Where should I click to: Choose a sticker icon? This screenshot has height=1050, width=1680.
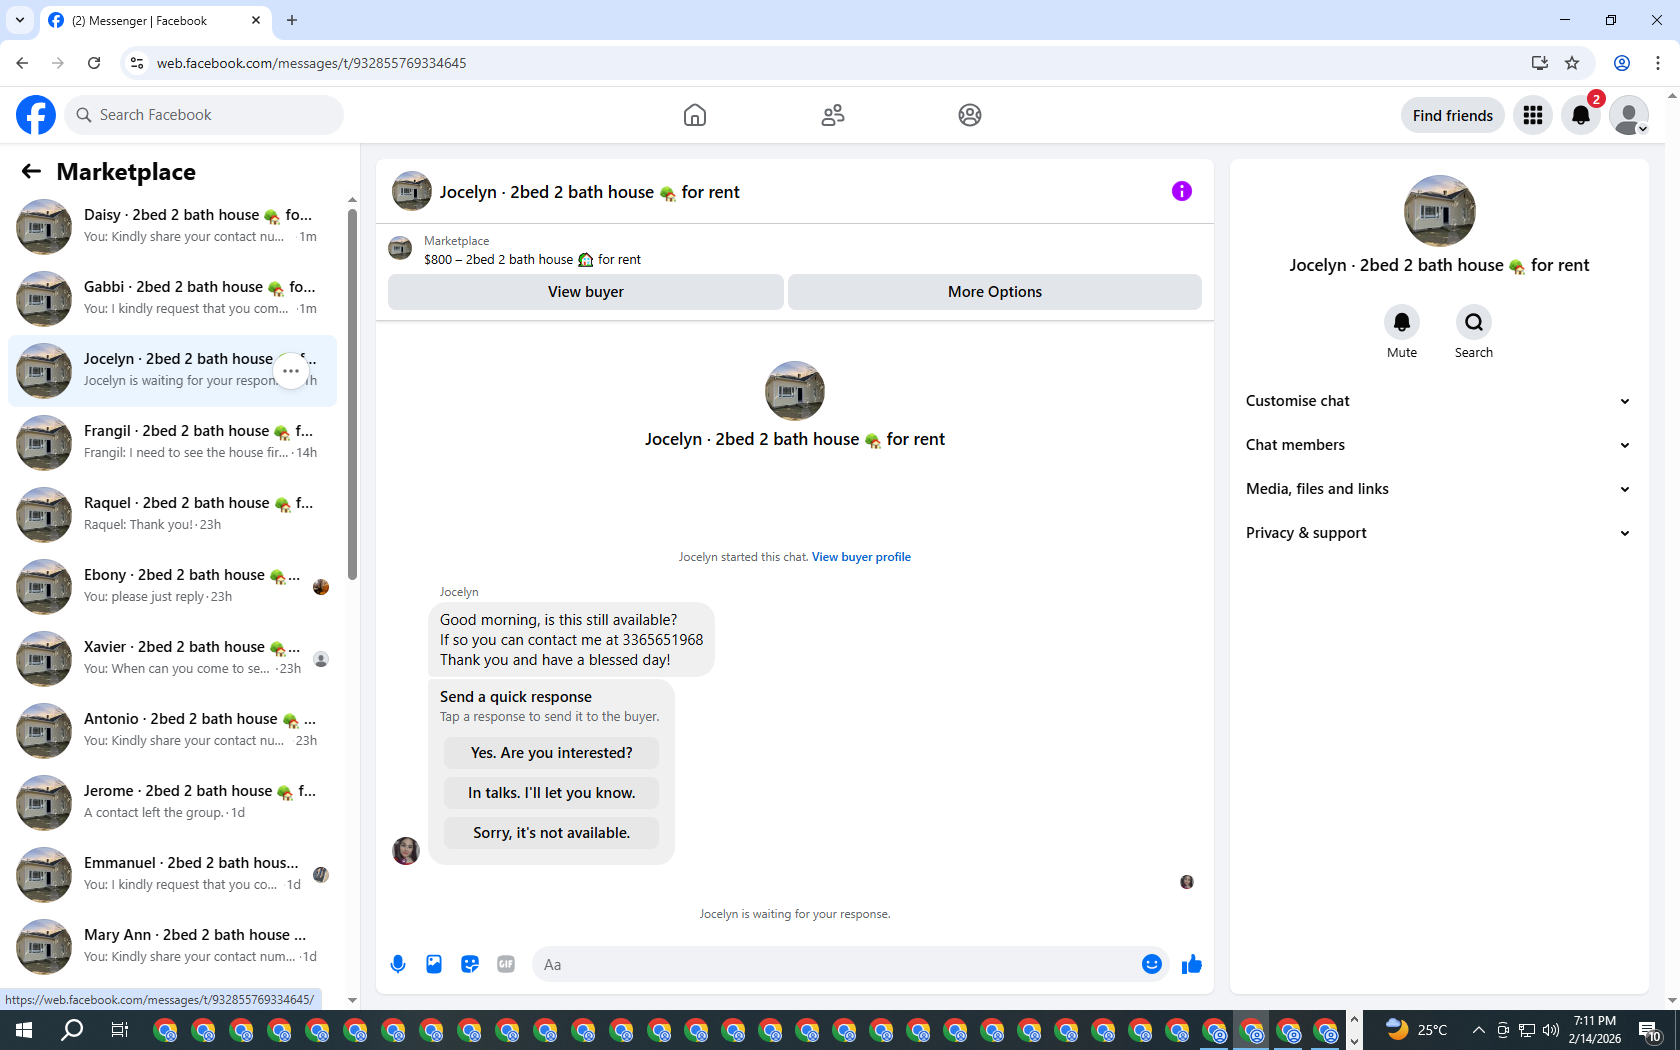pos(470,964)
